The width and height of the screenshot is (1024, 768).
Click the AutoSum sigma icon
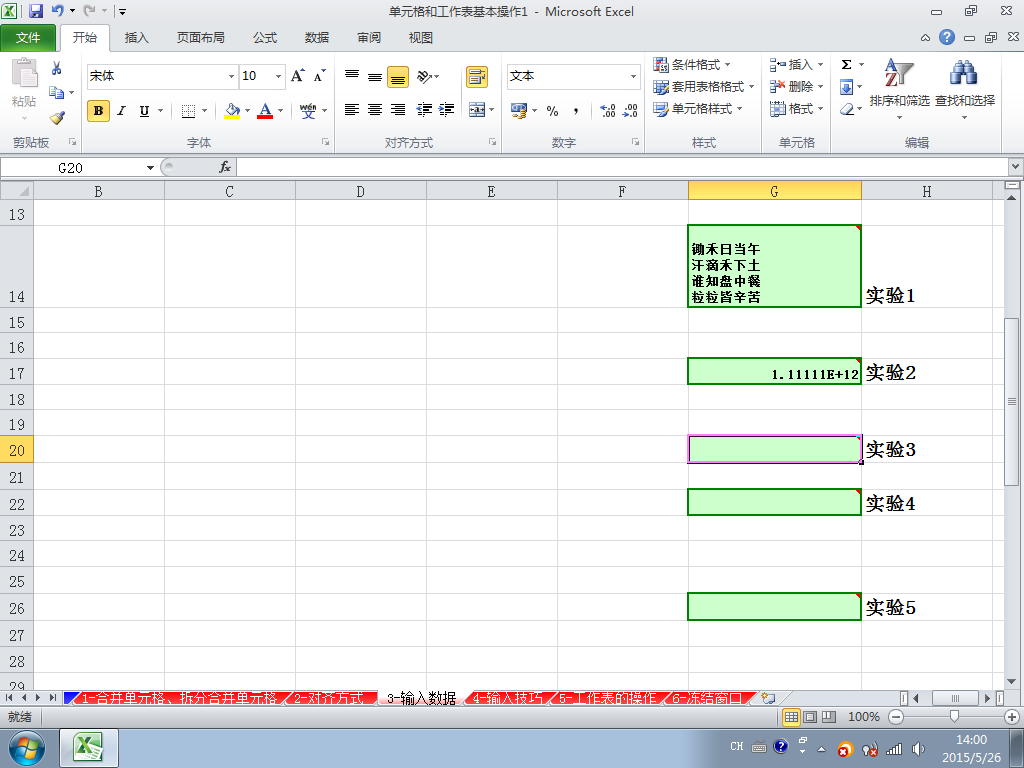846,65
